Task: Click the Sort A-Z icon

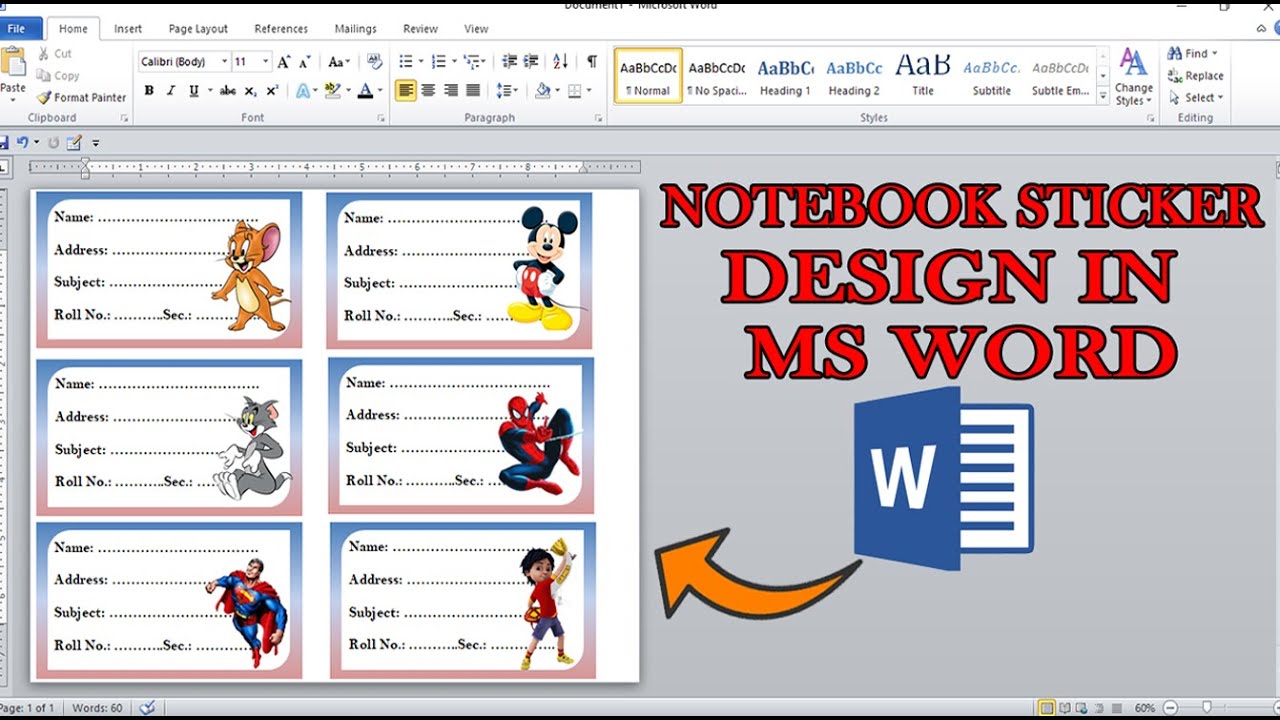Action: click(560, 62)
